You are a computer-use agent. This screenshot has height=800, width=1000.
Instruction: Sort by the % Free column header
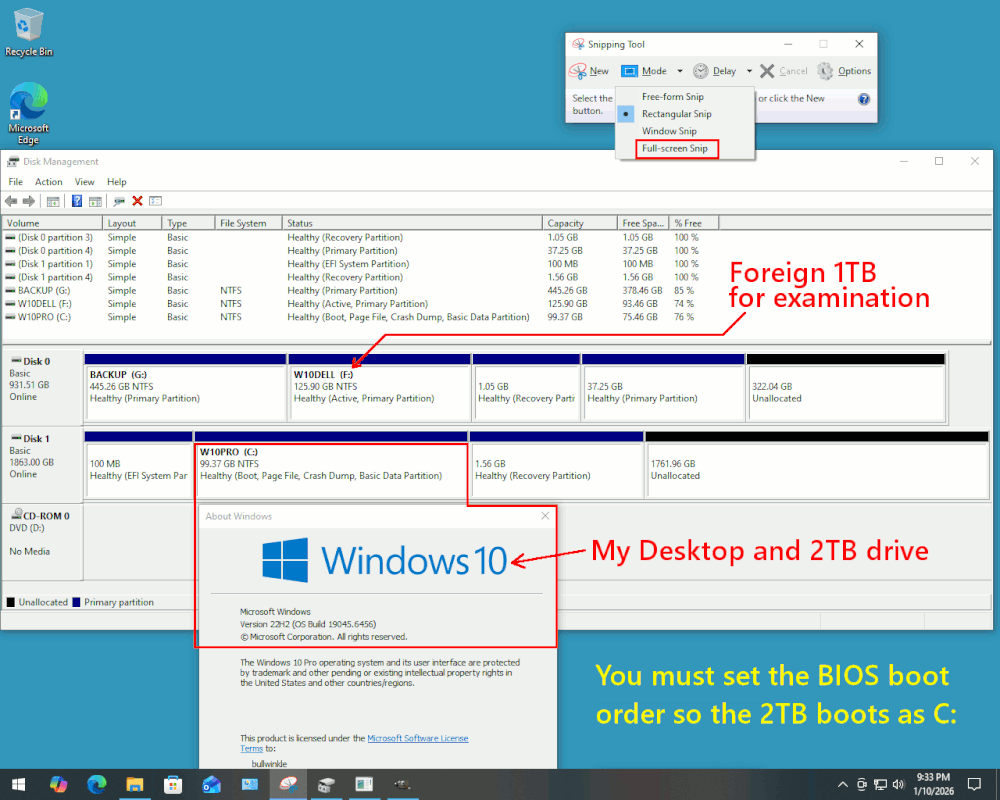pyautogui.click(x=694, y=223)
